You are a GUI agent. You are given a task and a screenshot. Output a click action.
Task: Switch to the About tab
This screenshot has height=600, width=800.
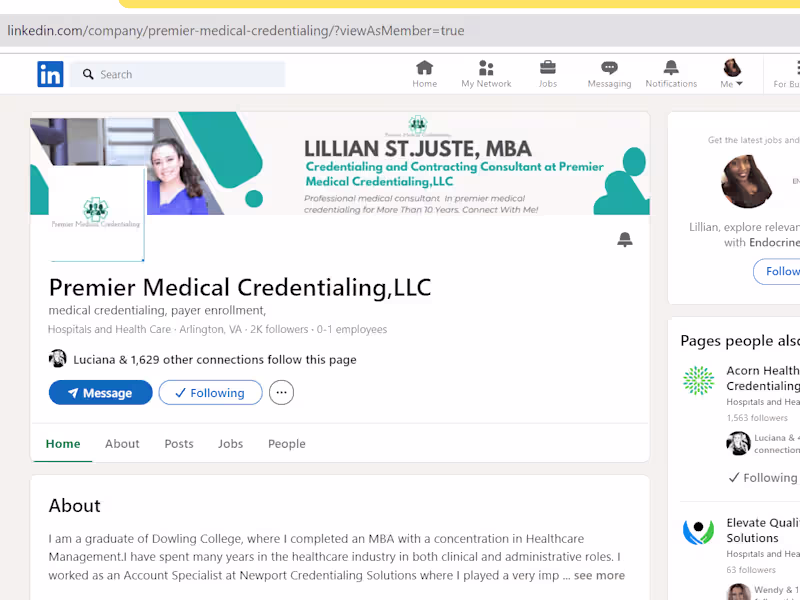coord(122,444)
